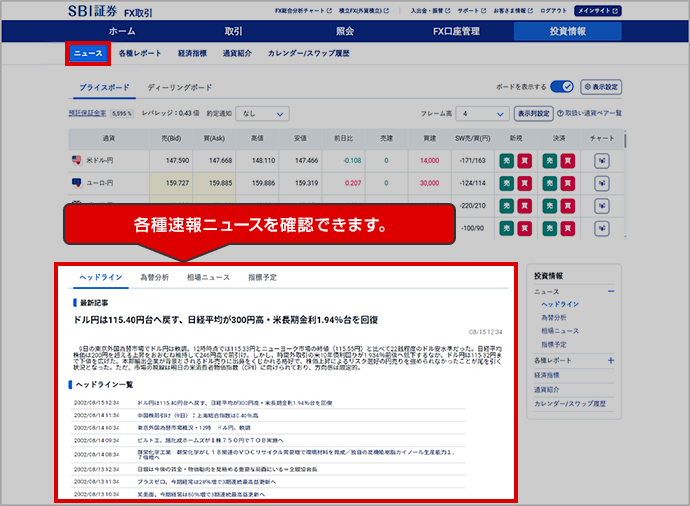Open the chart icon for 米ドル-円
The width and height of the screenshot is (690, 506).
pyautogui.click(x=602, y=161)
